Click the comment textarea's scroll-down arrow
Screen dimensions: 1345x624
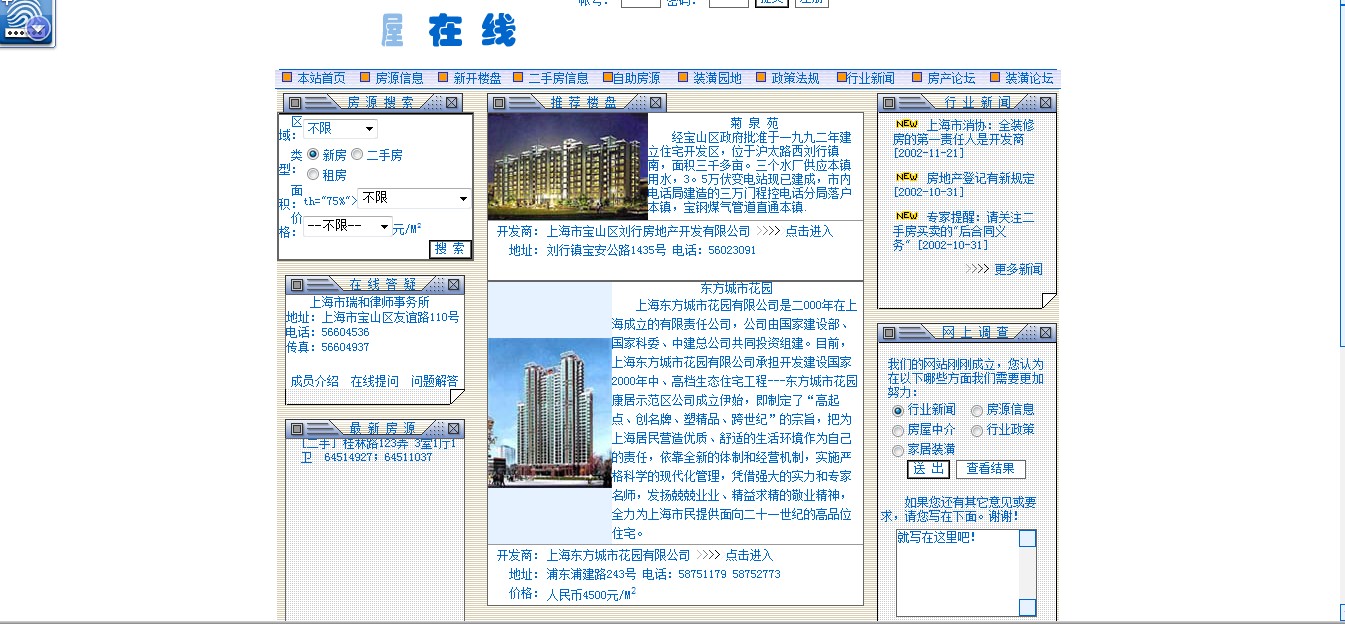(x=1027, y=607)
